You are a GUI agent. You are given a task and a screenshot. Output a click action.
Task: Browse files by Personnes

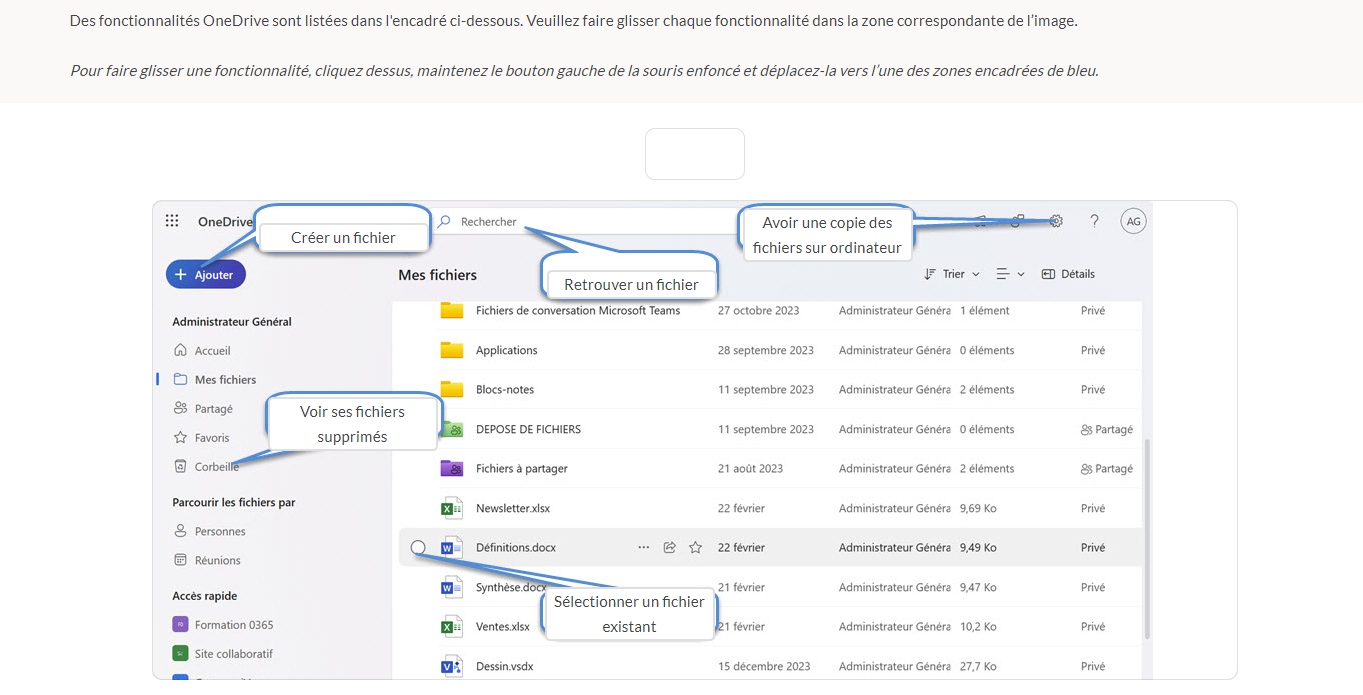(x=209, y=531)
